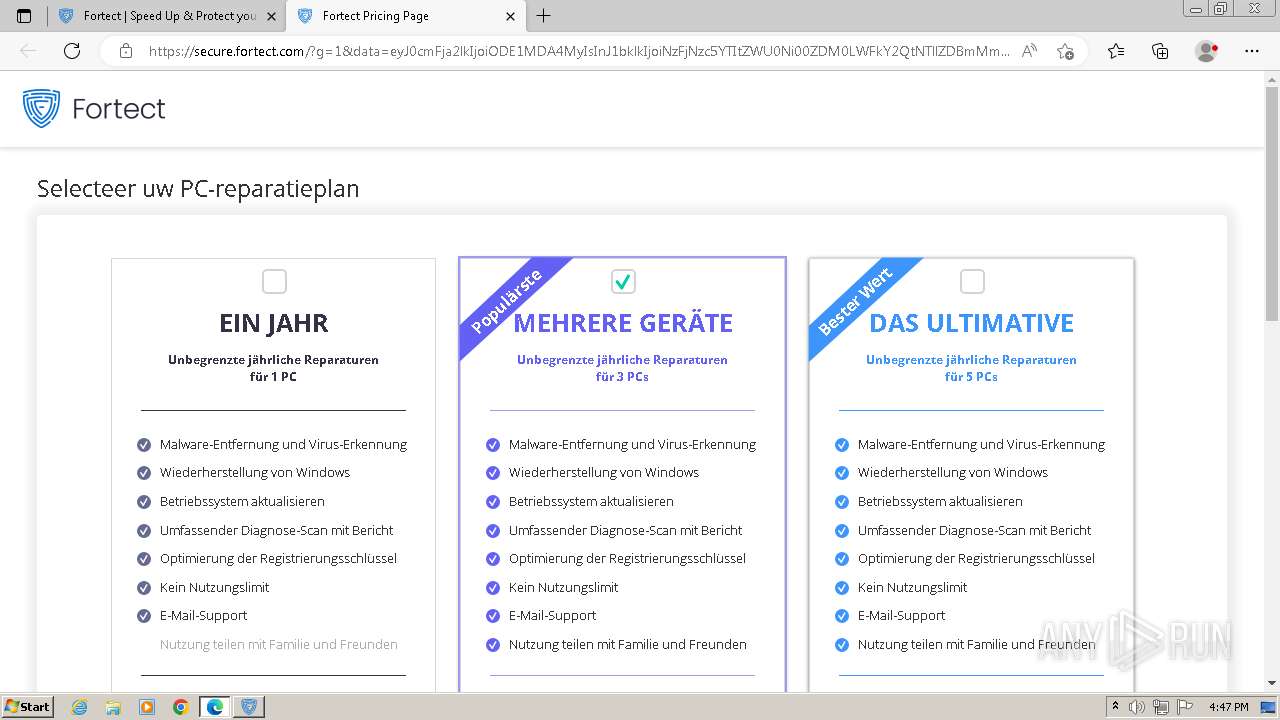Open the tab actions menu icon
The image size is (1280, 720).
click(x=24, y=16)
